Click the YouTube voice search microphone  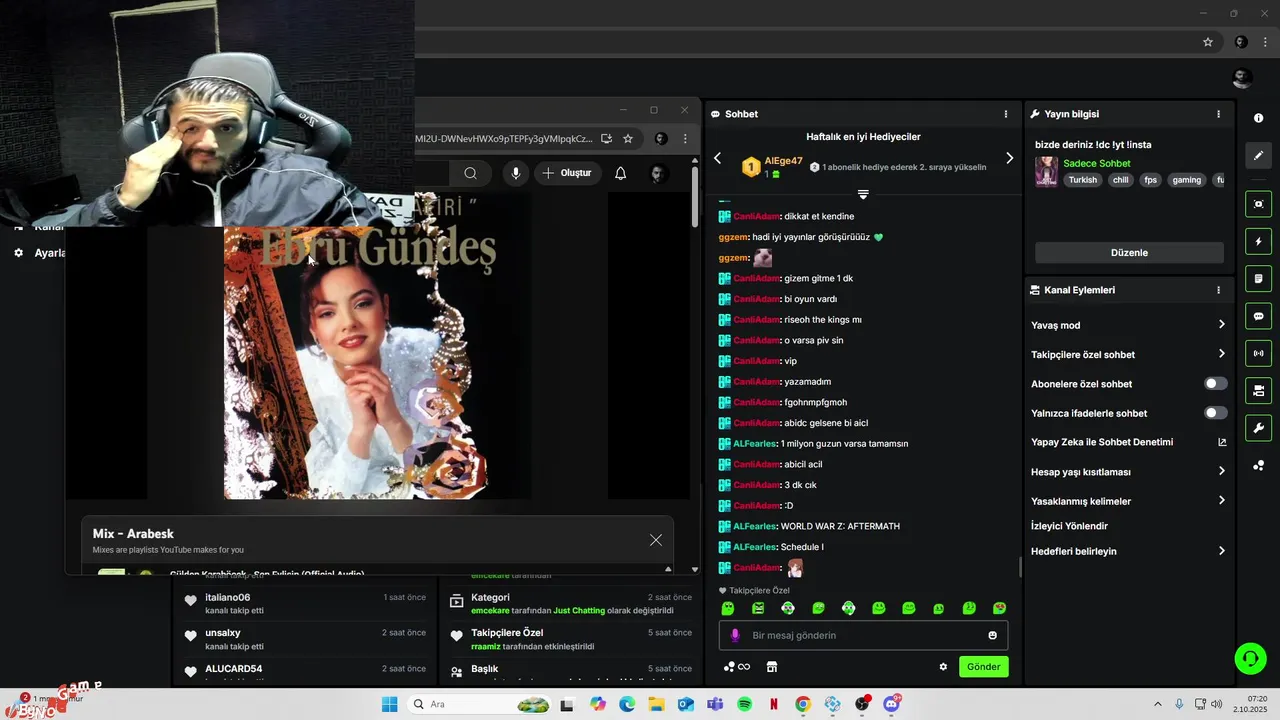click(x=515, y=173)
